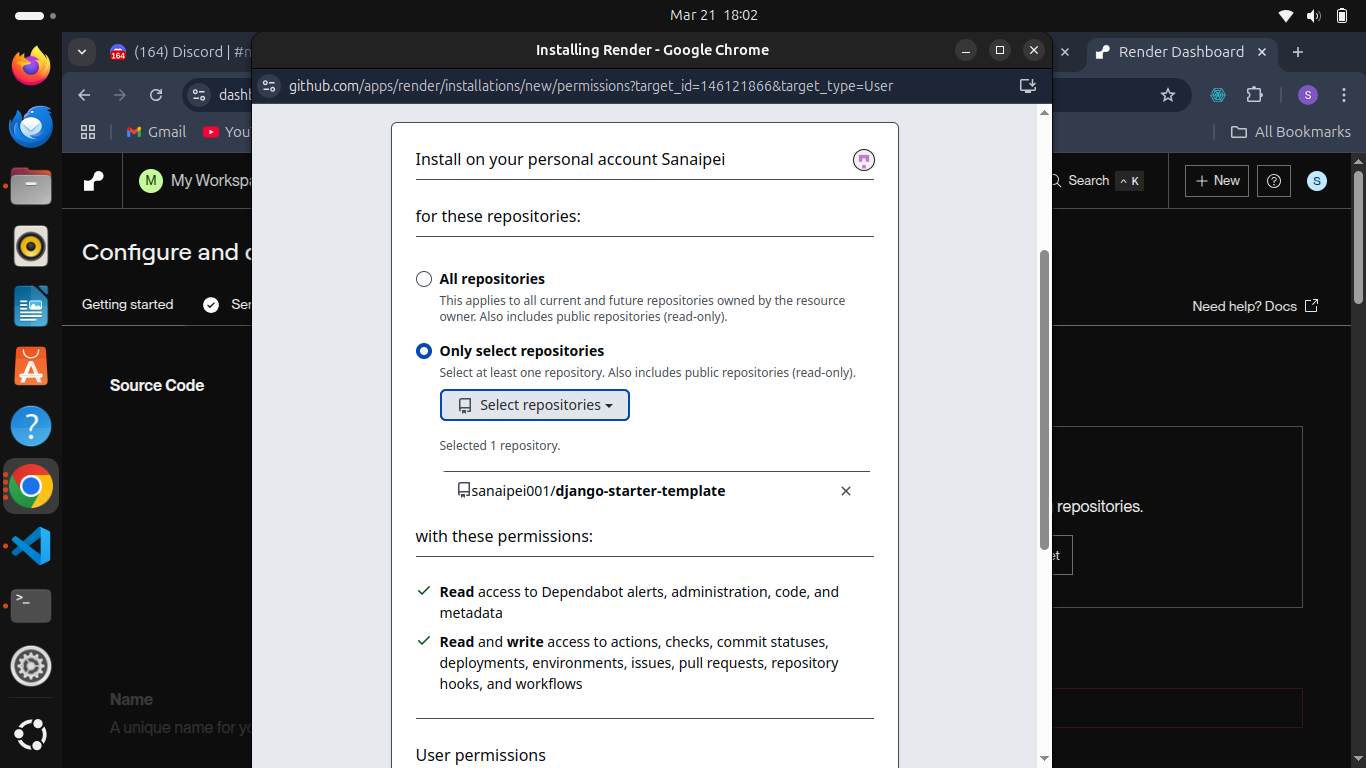Viewport: 1366px width, 768px height.
Task: Click the popup address bar URL
Action: tap(591, 86)
